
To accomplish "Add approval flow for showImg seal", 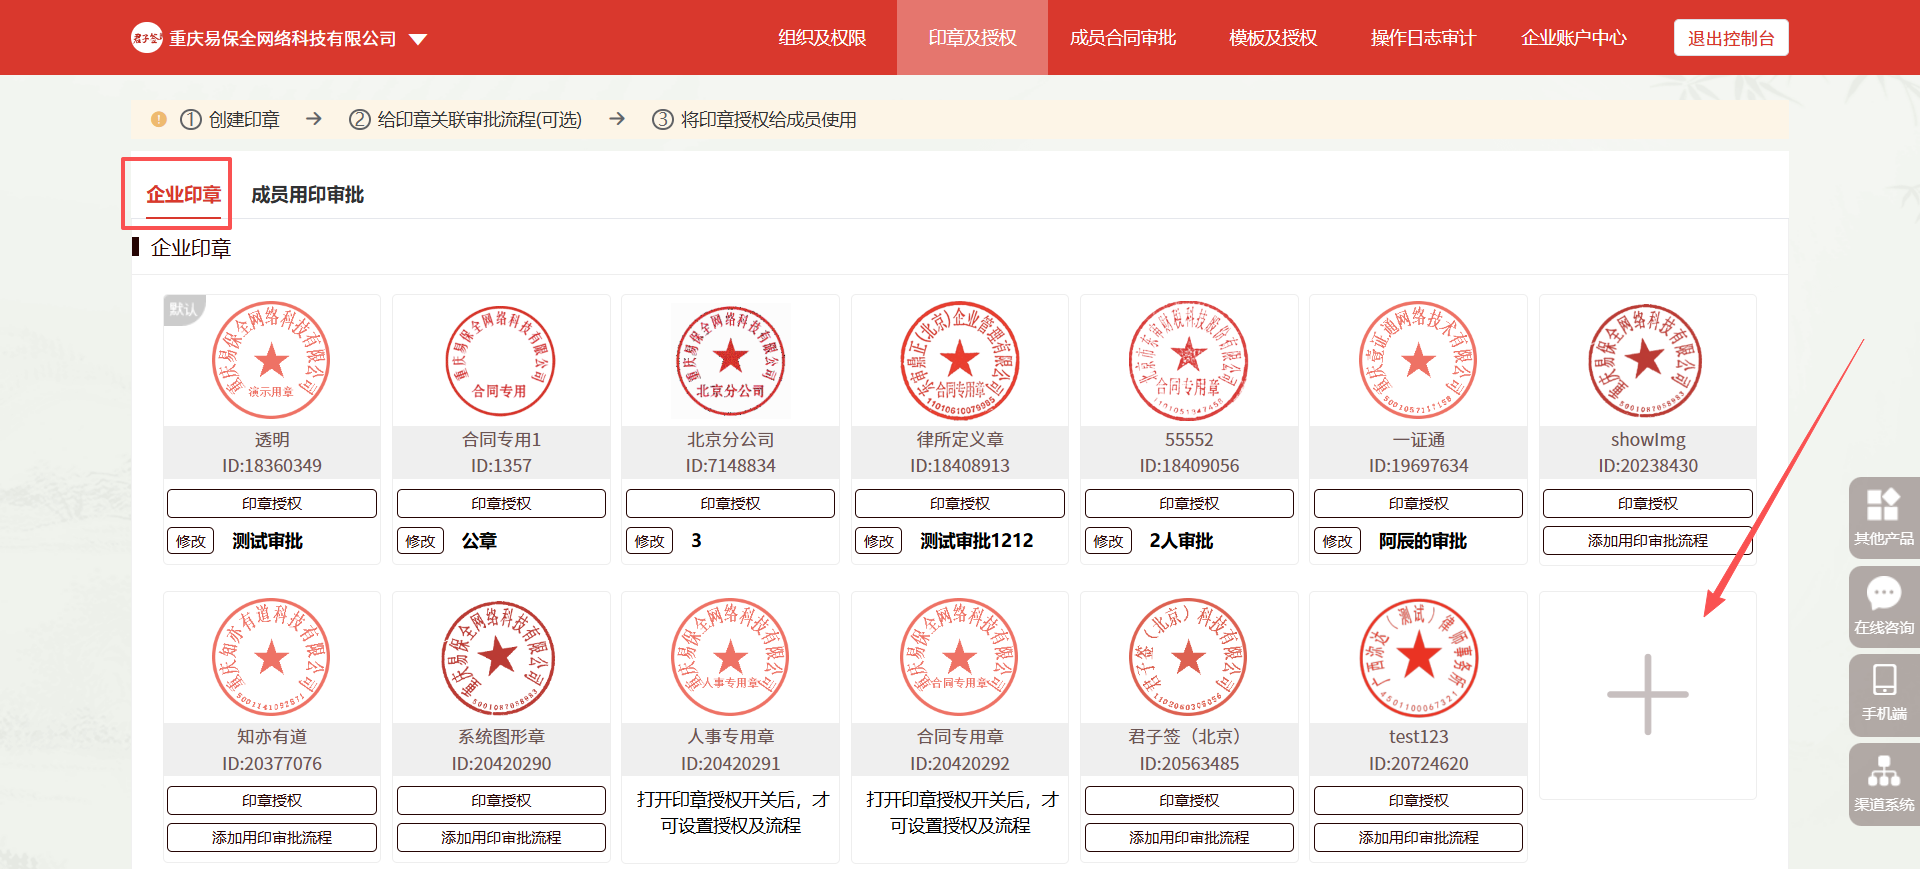I will click(1647, 541).
